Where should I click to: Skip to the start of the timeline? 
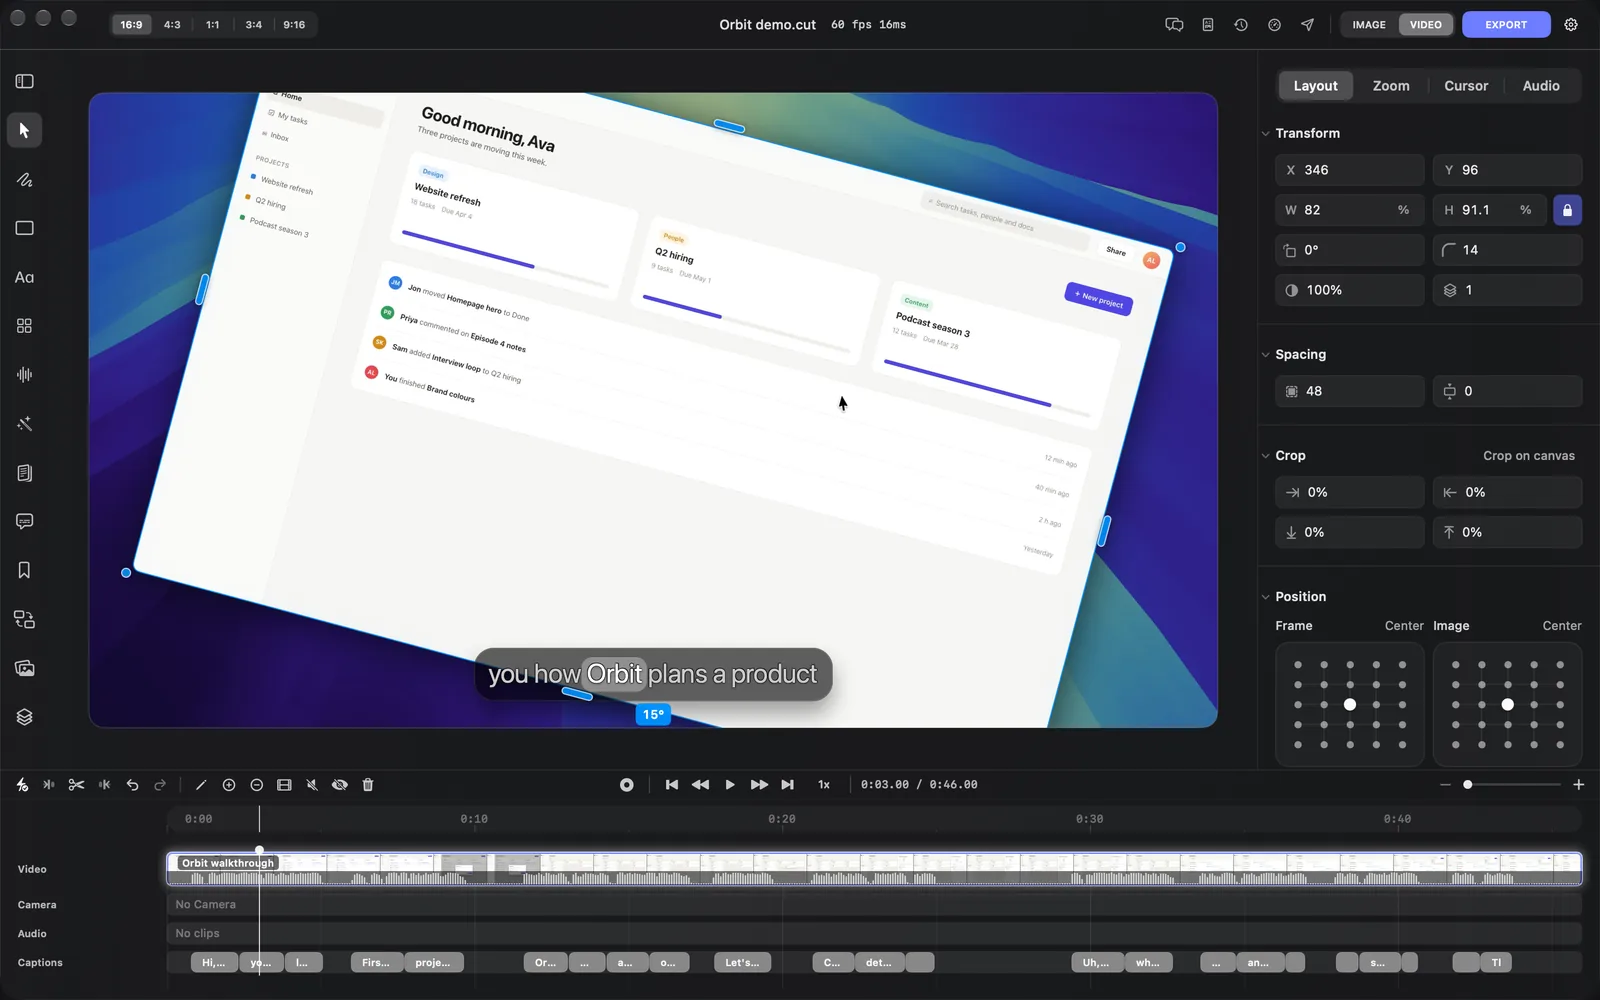pos(672,785)
